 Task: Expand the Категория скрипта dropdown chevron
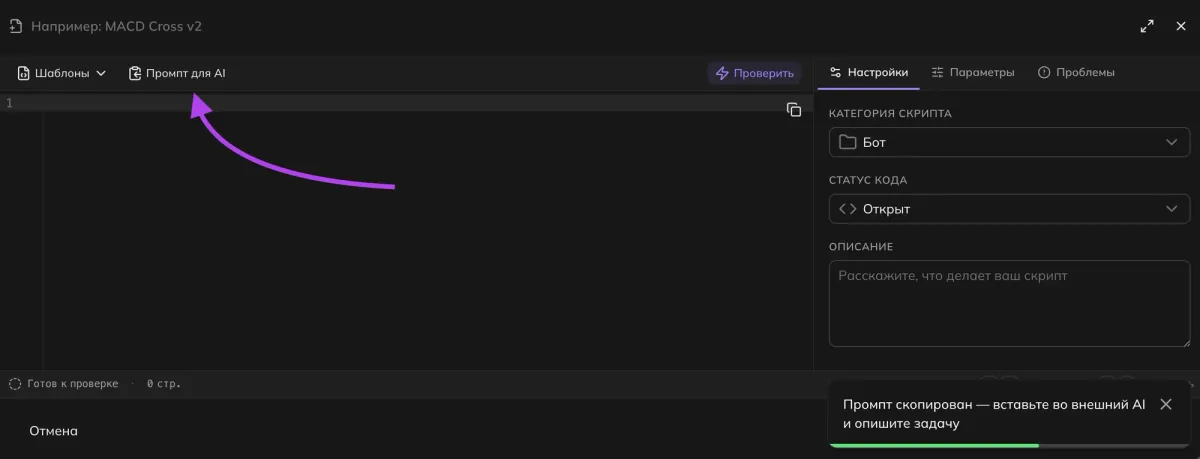(1172, 142)
